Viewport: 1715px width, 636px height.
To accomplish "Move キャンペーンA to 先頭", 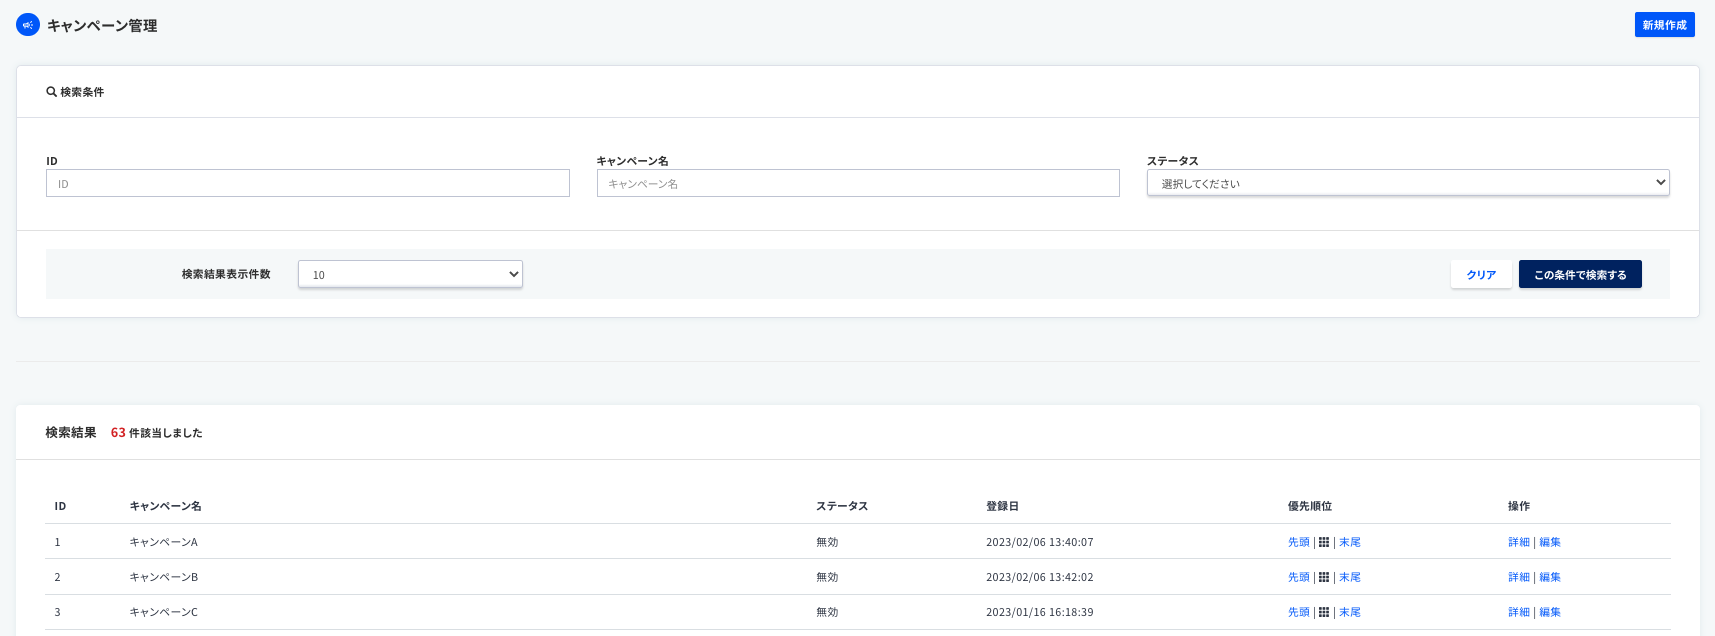I will coord(1298,542).
